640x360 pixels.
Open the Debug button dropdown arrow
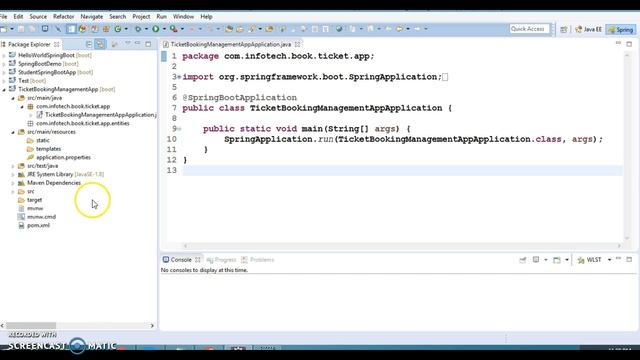146,29
